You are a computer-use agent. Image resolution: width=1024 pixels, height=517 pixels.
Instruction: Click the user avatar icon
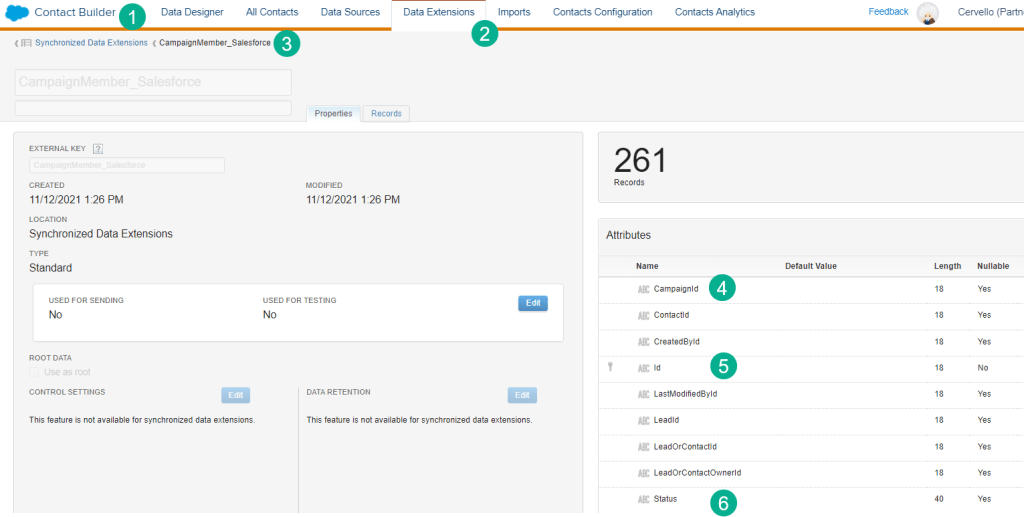click(927, 13)
